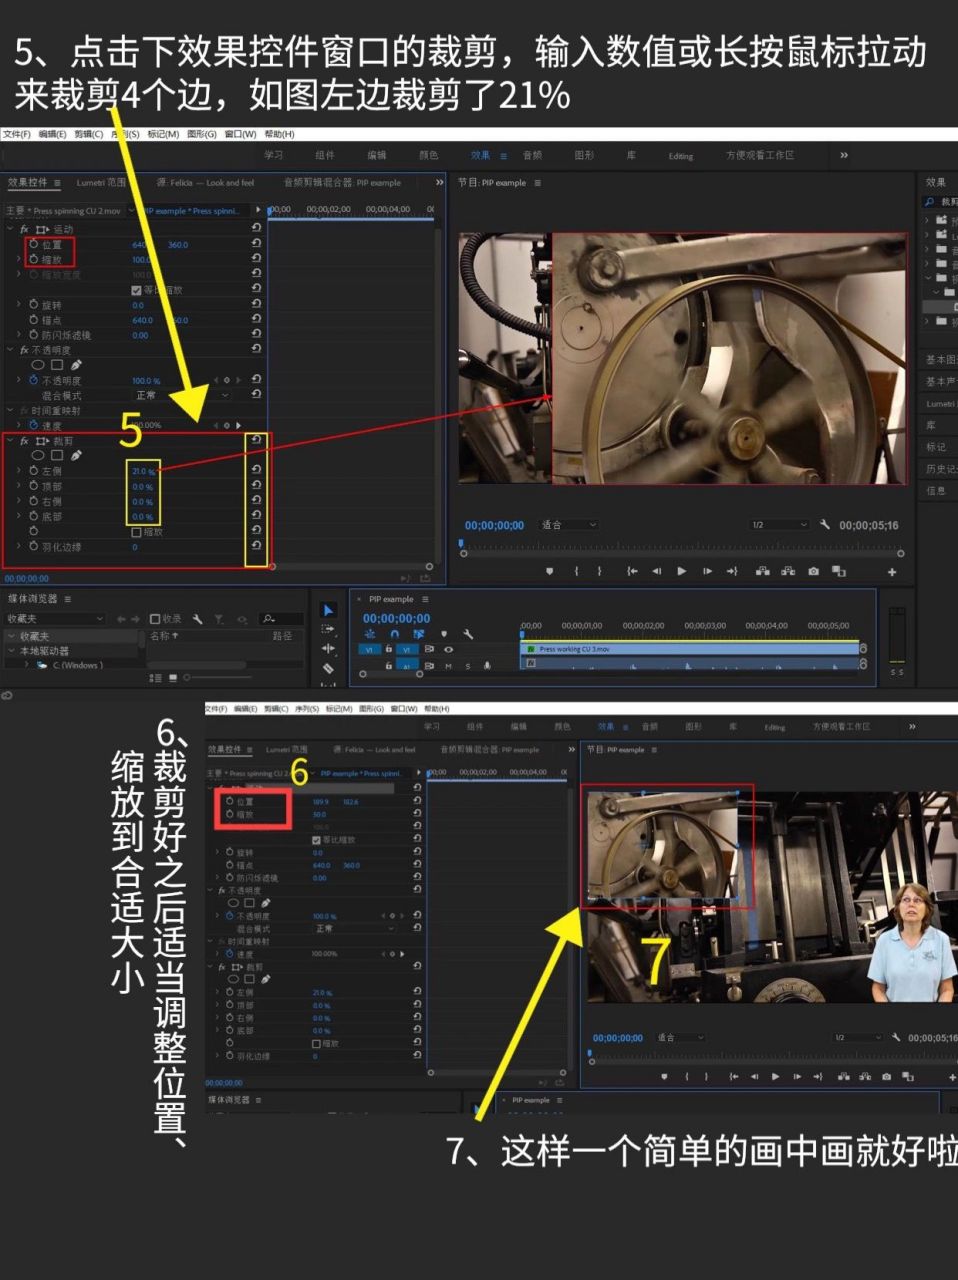Toggle 等比缩放 checkbox in upper Effect Controls

[136, 290]
